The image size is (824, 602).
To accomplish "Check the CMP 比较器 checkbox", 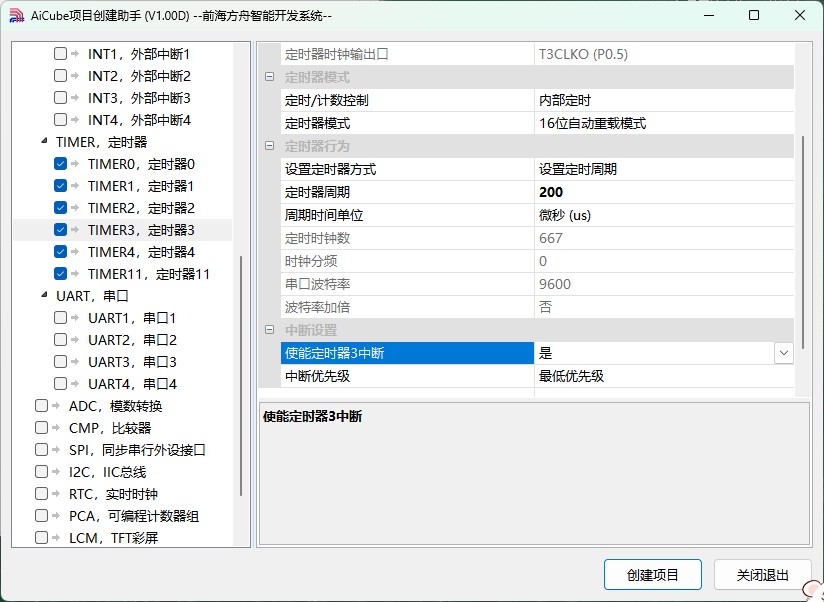I will (42, 428).
